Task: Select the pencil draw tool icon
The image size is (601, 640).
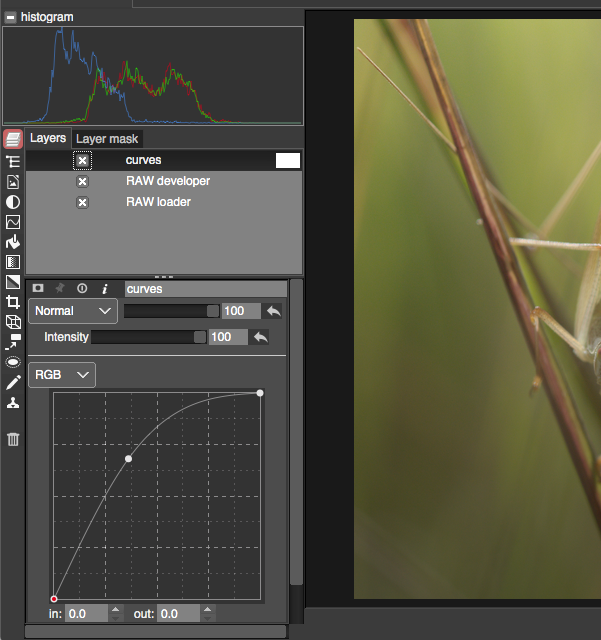Action: pos(13,382)
